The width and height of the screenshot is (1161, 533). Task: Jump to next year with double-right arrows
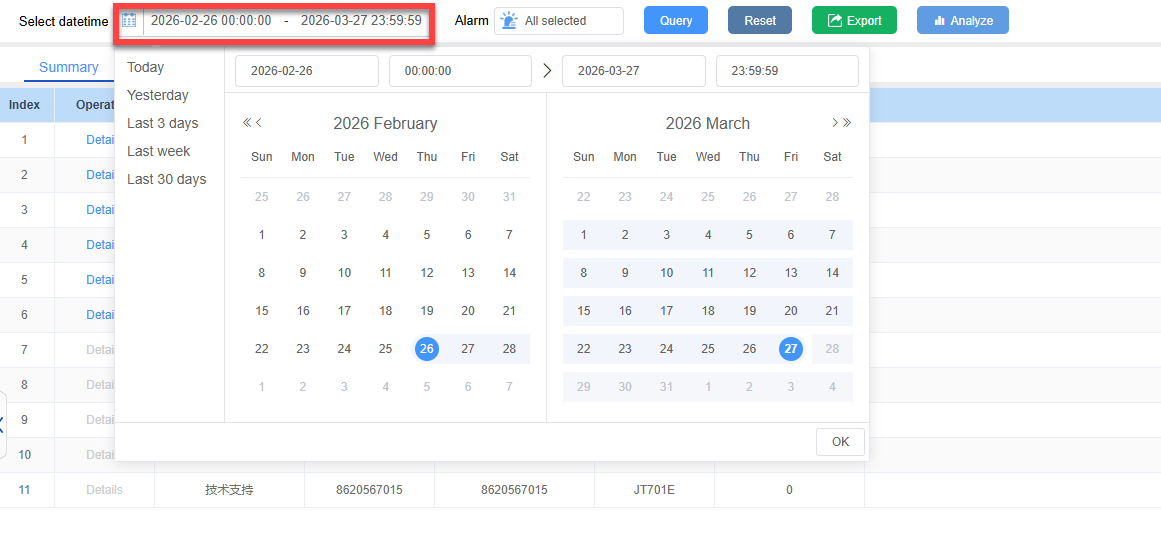coord(847,123)
